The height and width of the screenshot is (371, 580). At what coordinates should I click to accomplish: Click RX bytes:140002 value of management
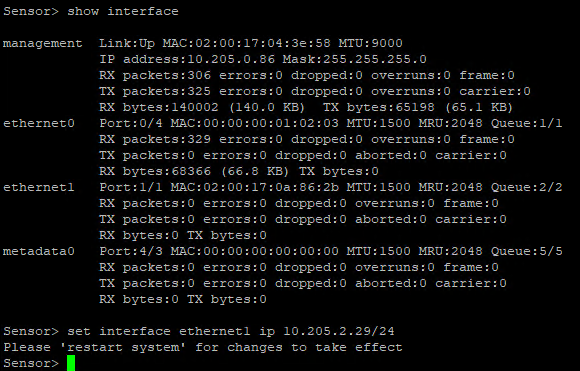coord(159,107)
